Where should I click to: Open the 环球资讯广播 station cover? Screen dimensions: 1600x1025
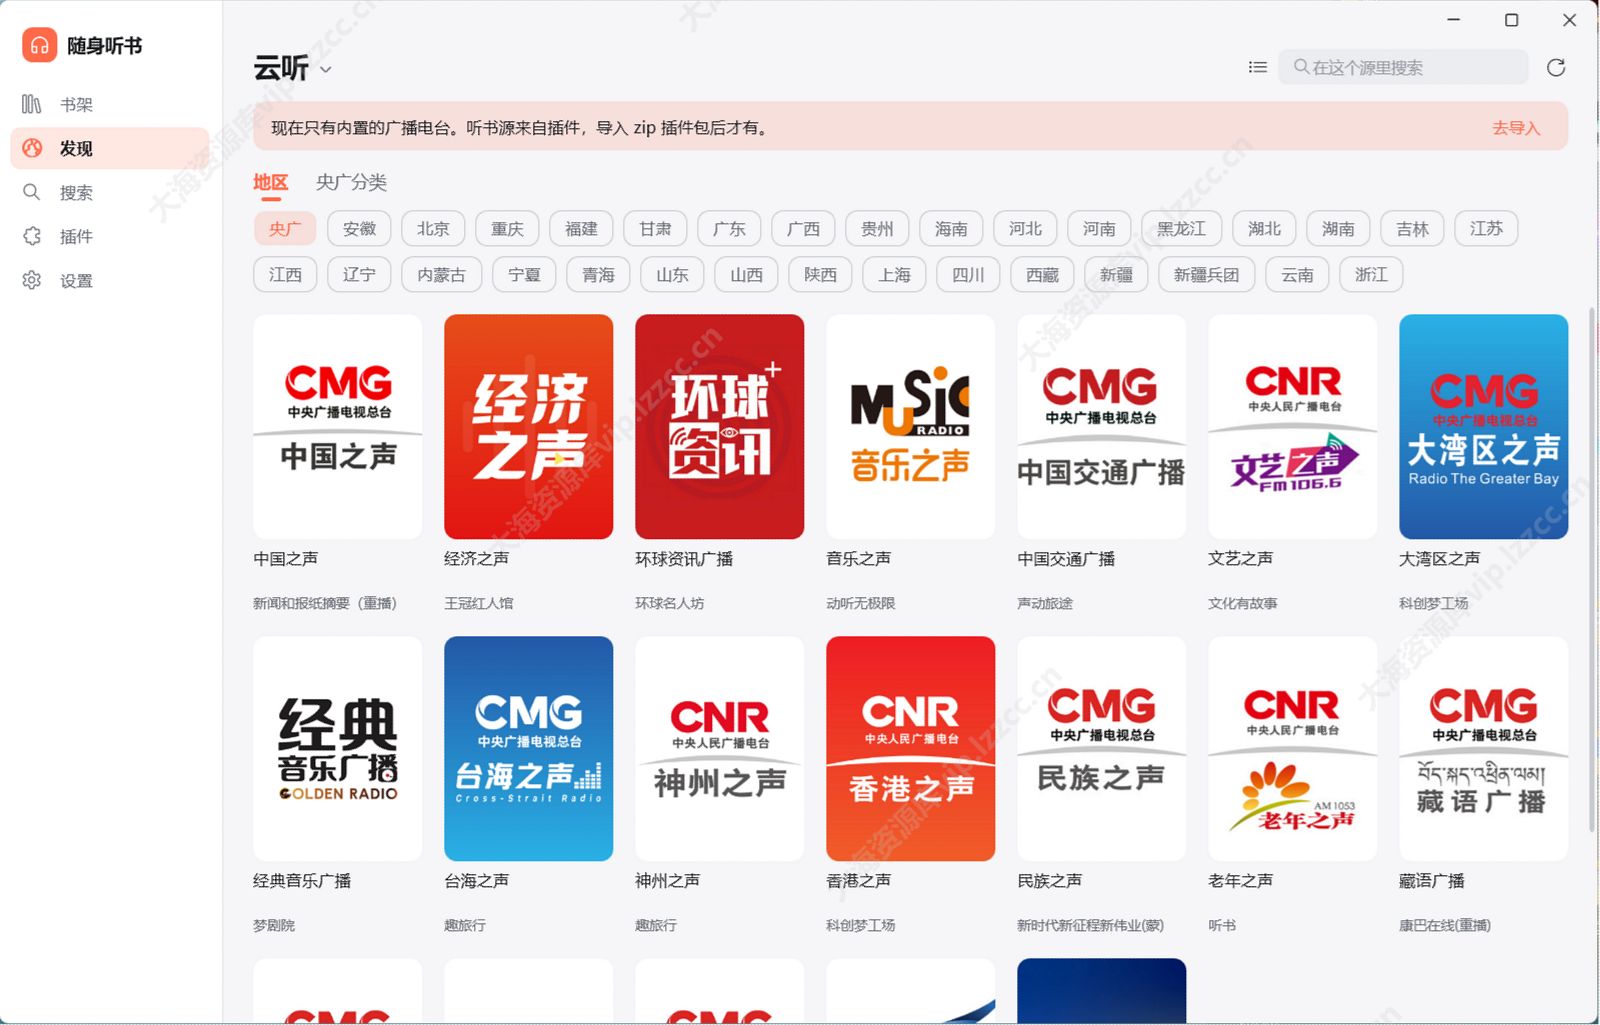[x=720, y=427]
